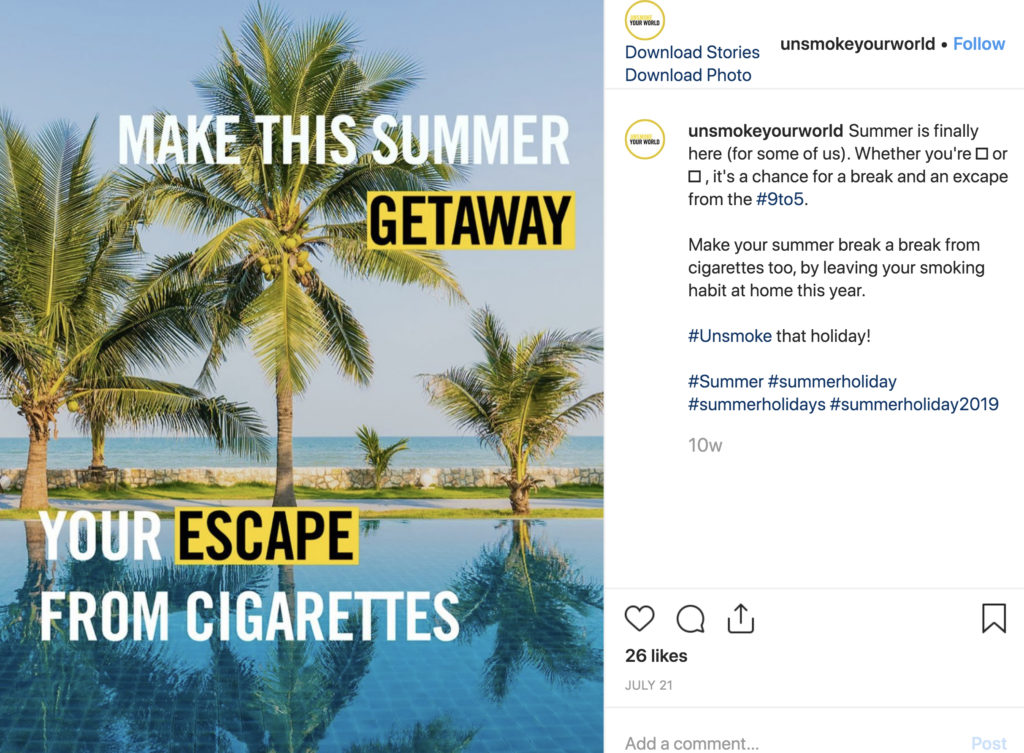Open the profile avatar in the post header
This screenshot has width=1024, height=753.
[645, 21]
